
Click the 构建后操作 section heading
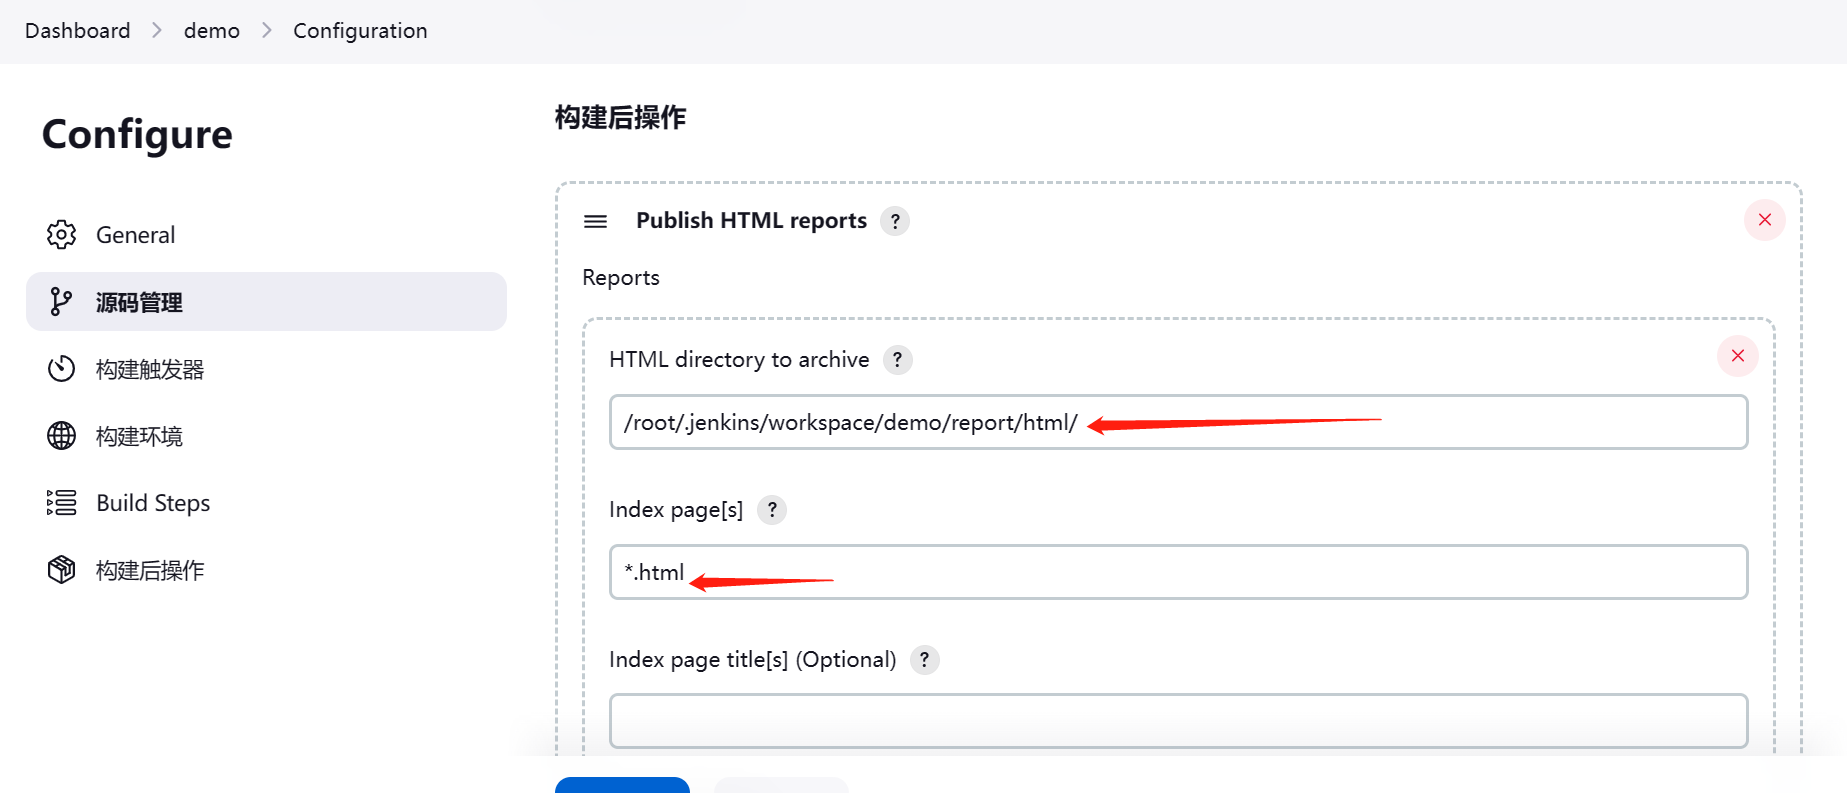(x=620, y=117)
